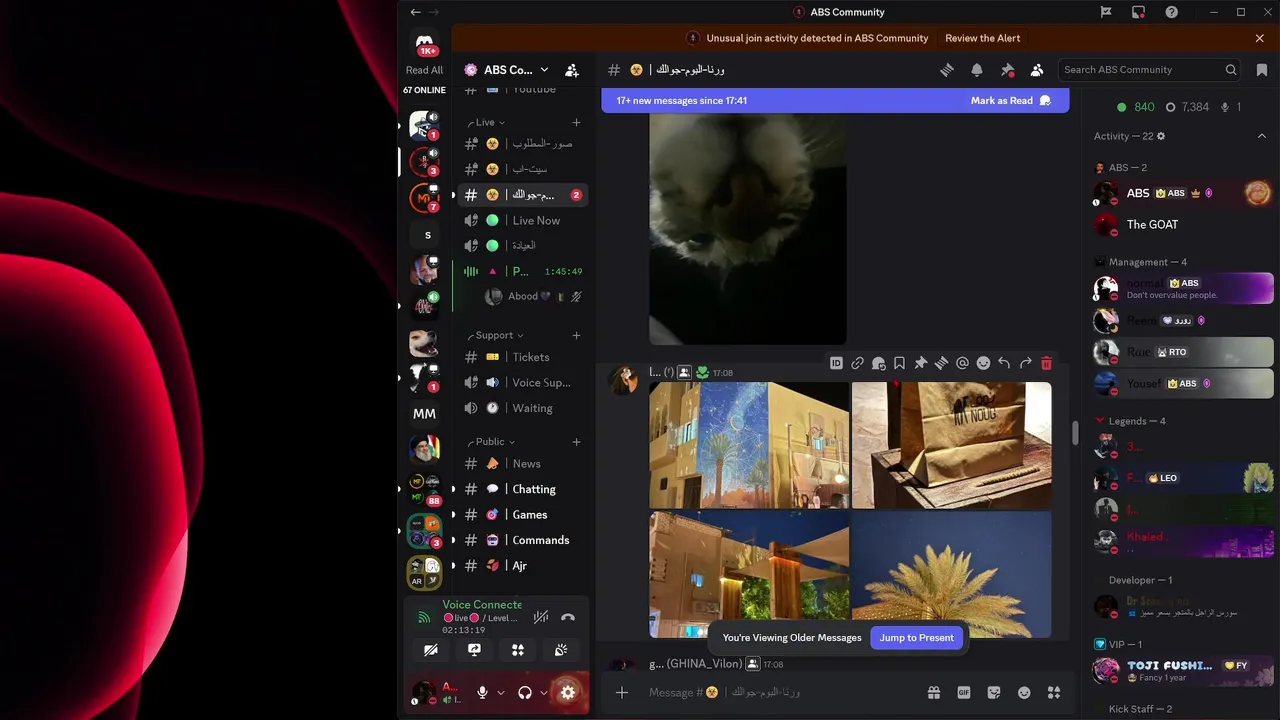Attach file with plus button
The width and height of the screenshot is (1280, 720).
click(622, 692)
